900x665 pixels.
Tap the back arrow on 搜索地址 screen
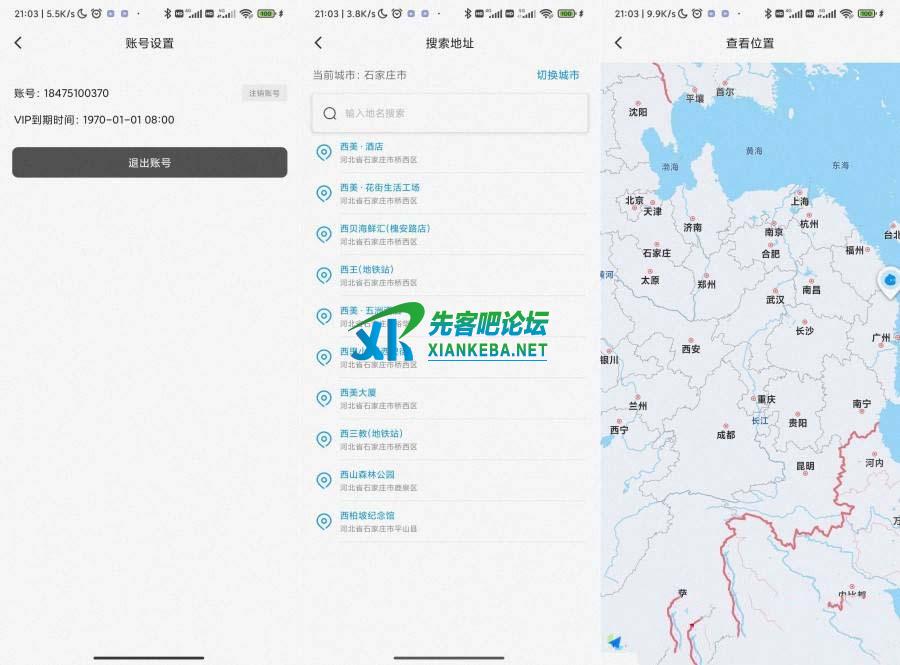(x=318, y=43)
